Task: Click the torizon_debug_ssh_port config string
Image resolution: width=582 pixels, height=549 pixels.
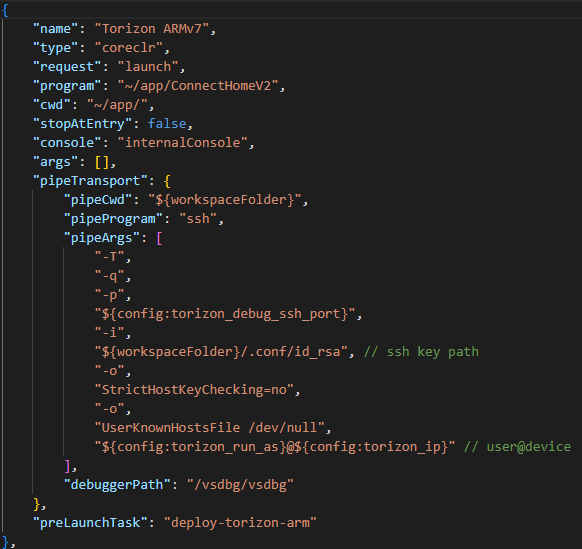Action: tap(225, 314)
